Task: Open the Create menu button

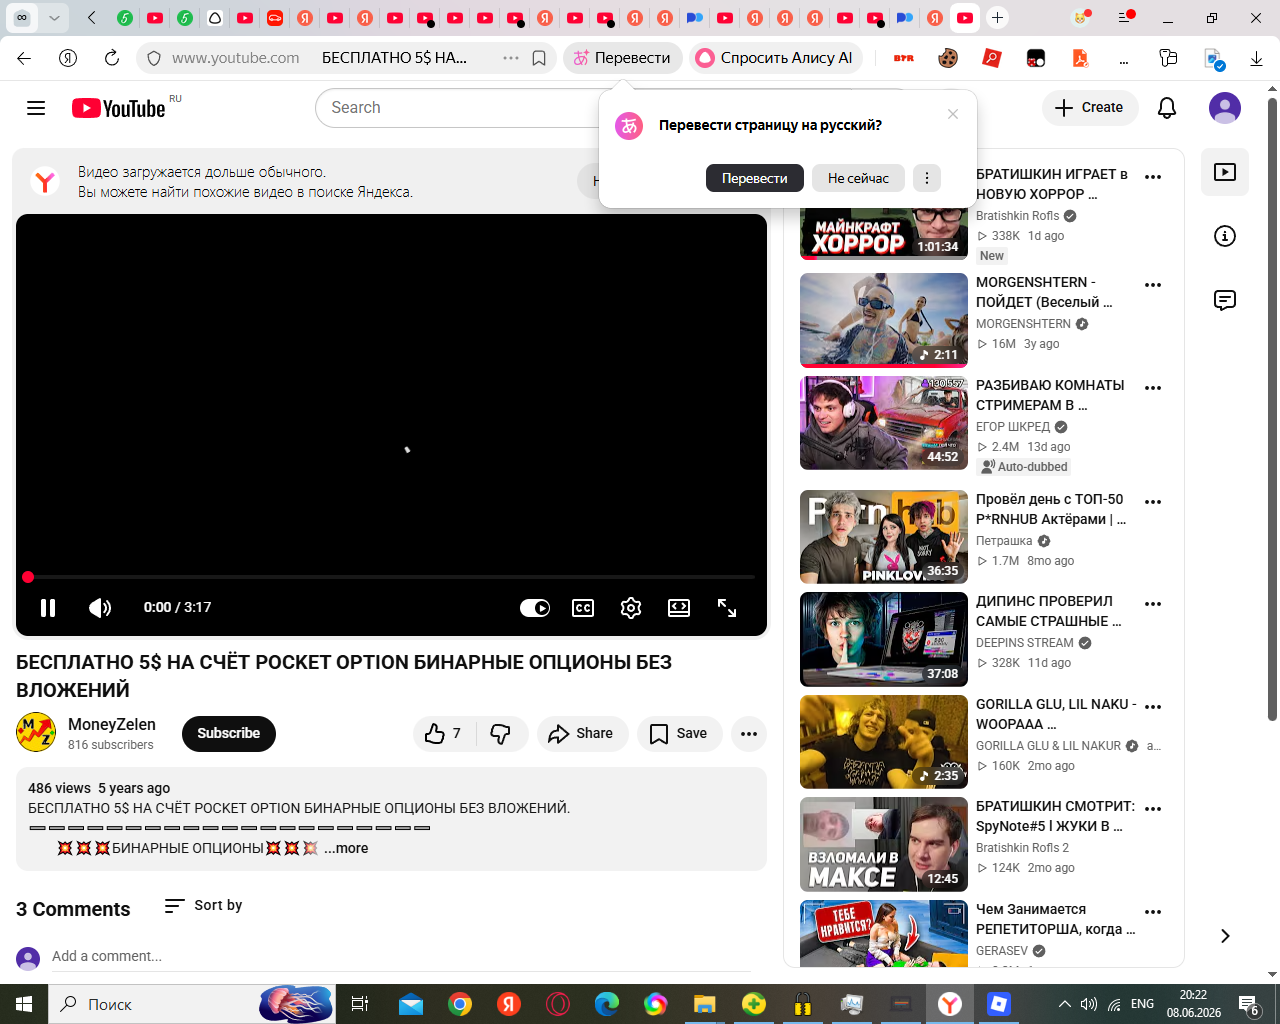Action: tap(1090, 108)
